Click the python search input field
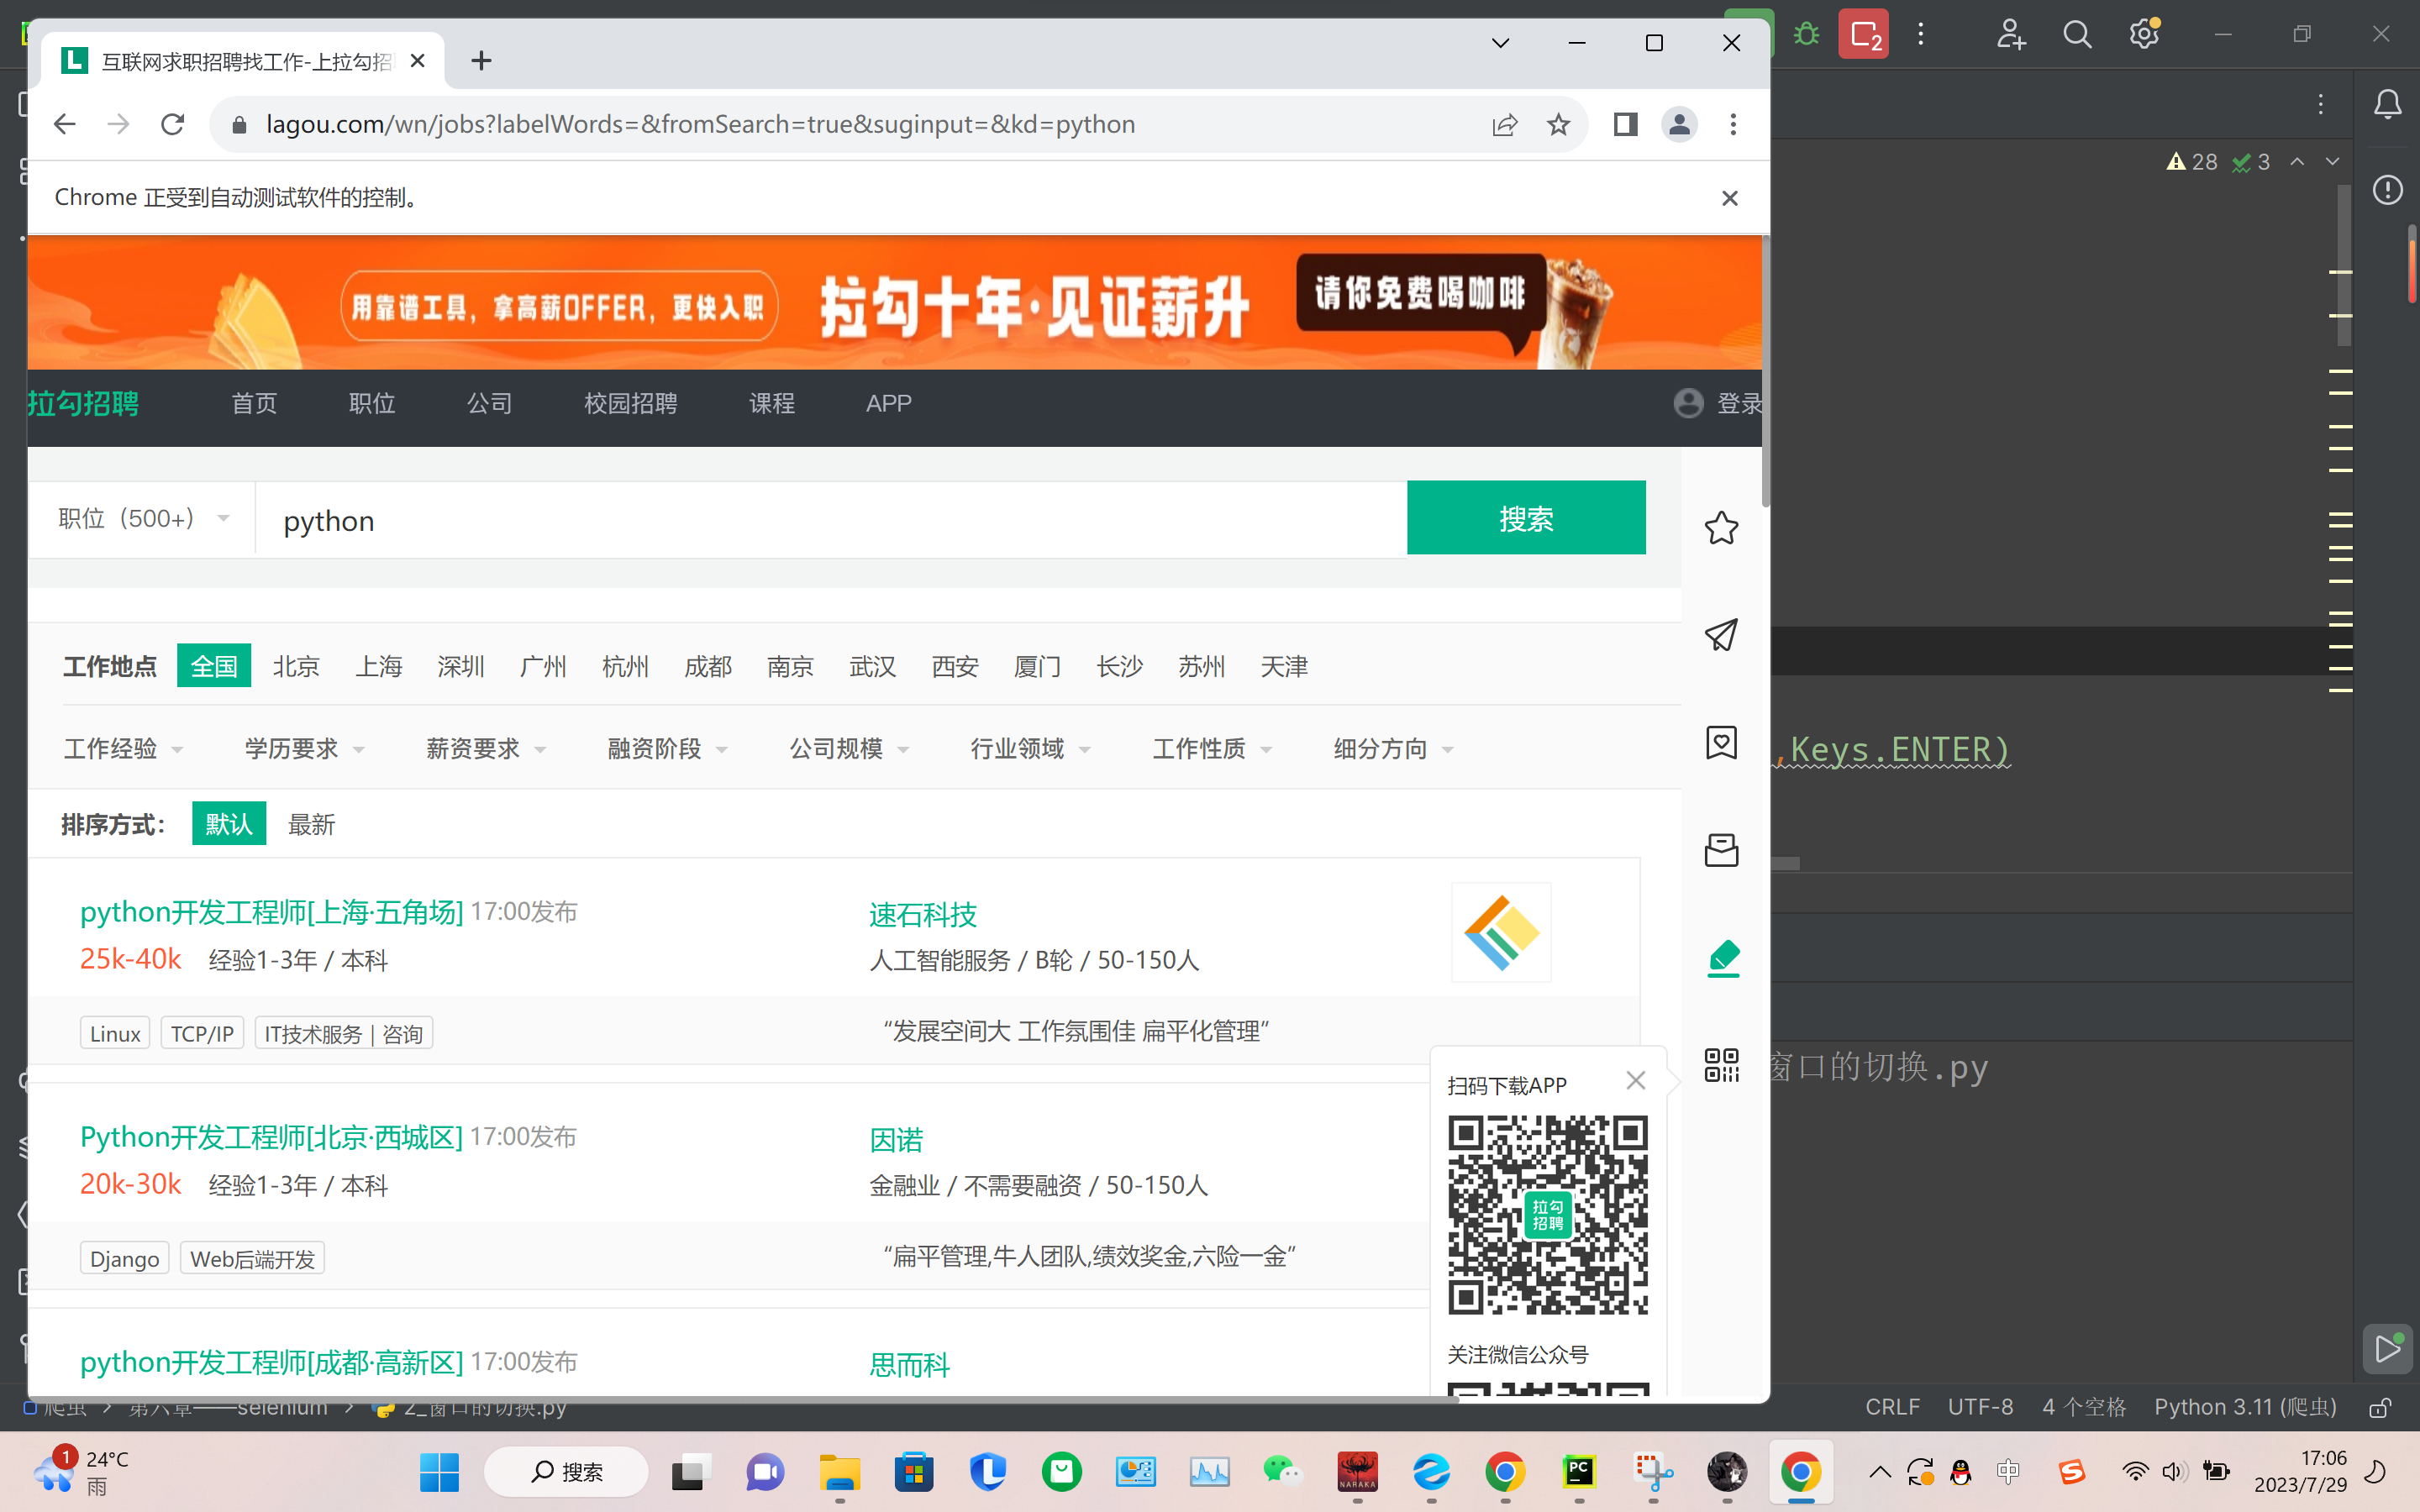 pos(830,520)
